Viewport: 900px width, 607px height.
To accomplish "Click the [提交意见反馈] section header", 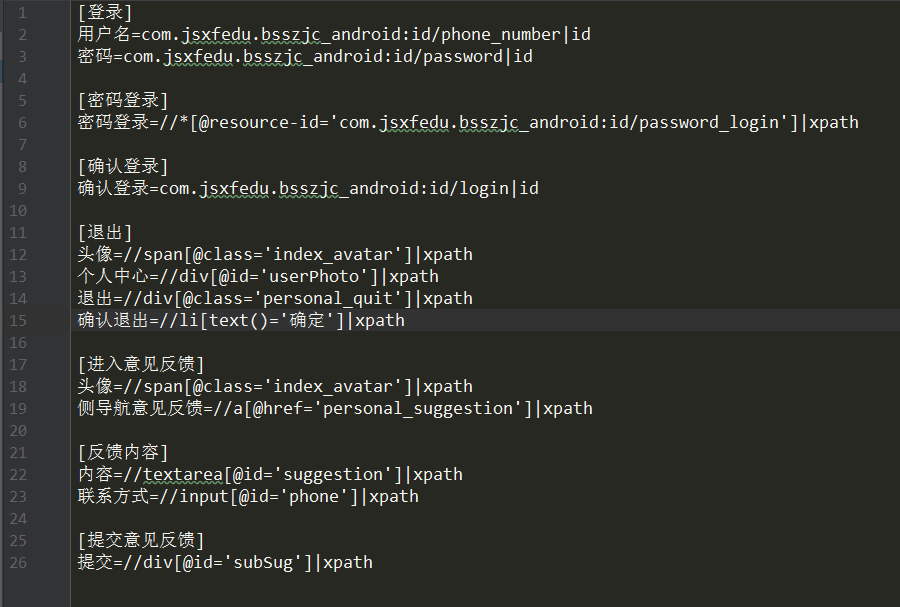I will (x=141, y=540).
